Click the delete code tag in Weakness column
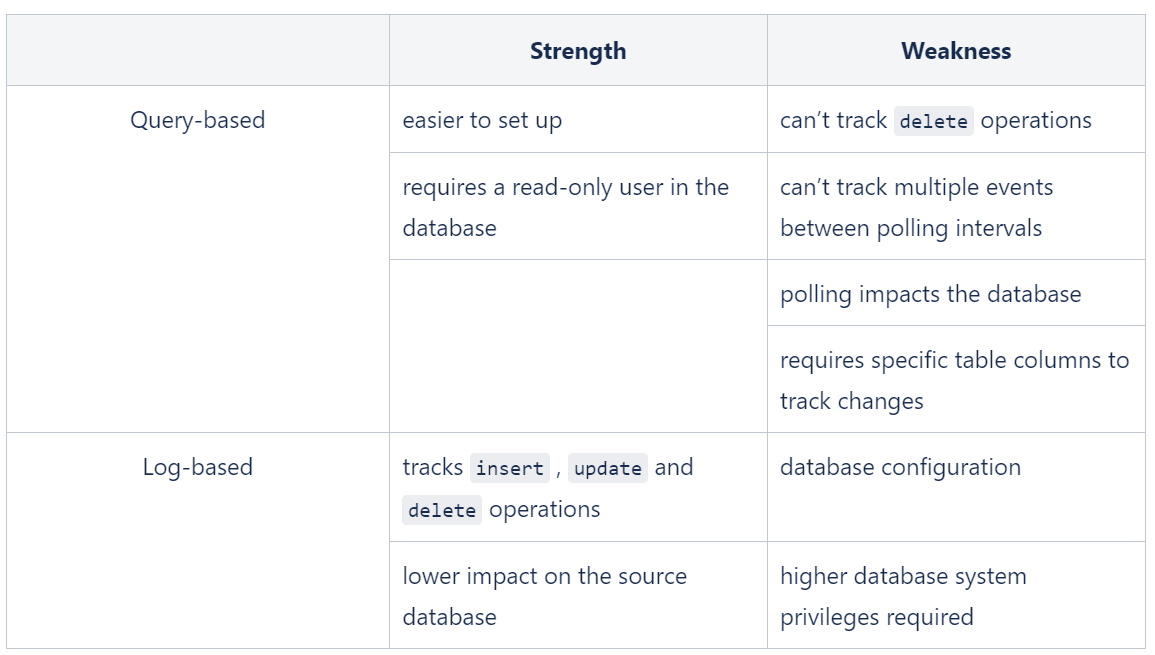The image size is (1155, 655). point(933,121)
